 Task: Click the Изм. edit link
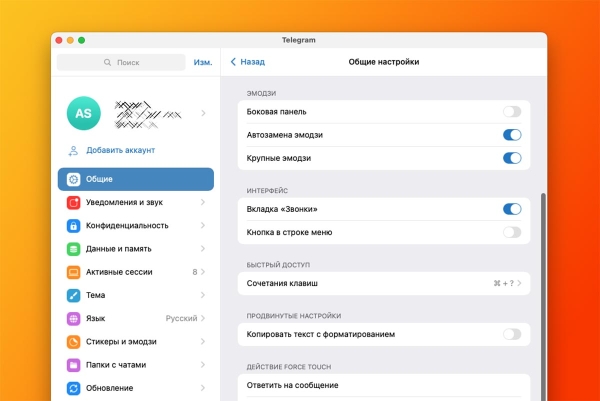click(x=202, y=62)
